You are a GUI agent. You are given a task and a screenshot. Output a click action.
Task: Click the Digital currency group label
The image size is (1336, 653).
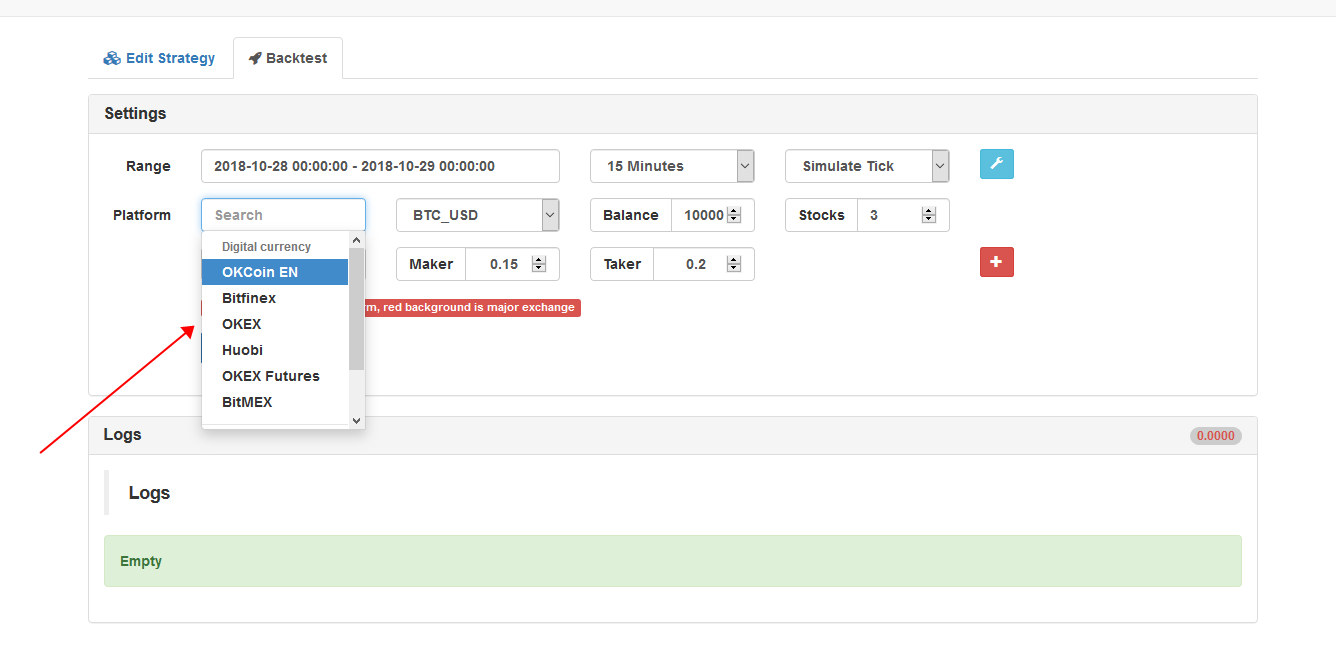(x=266, y=246)
